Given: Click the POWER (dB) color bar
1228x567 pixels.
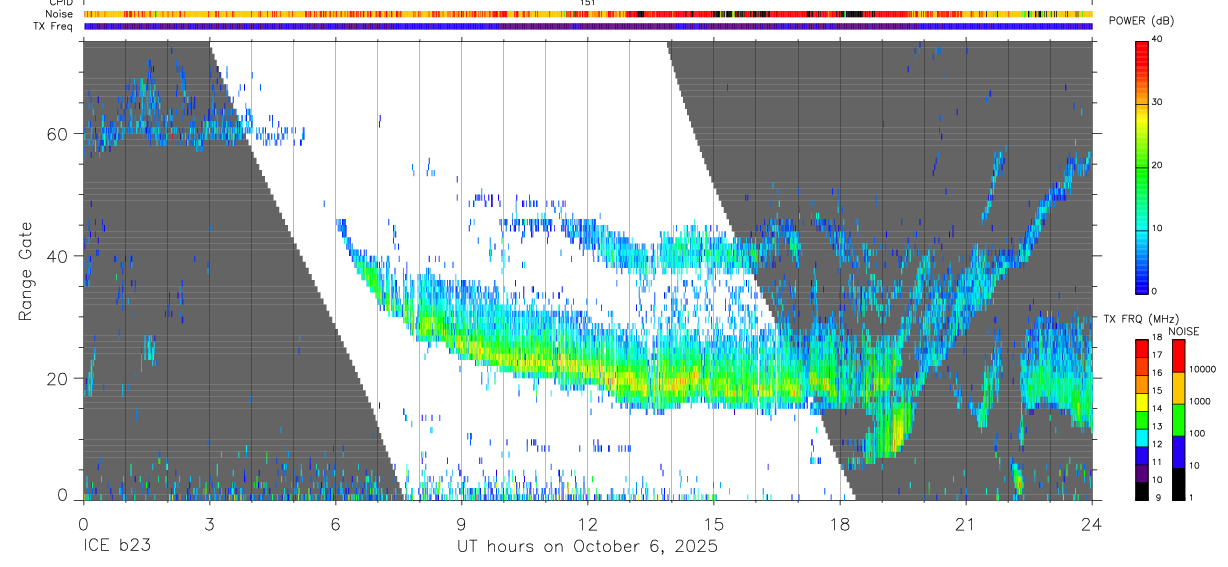Looking at the screenshot, I should 1143,166.
